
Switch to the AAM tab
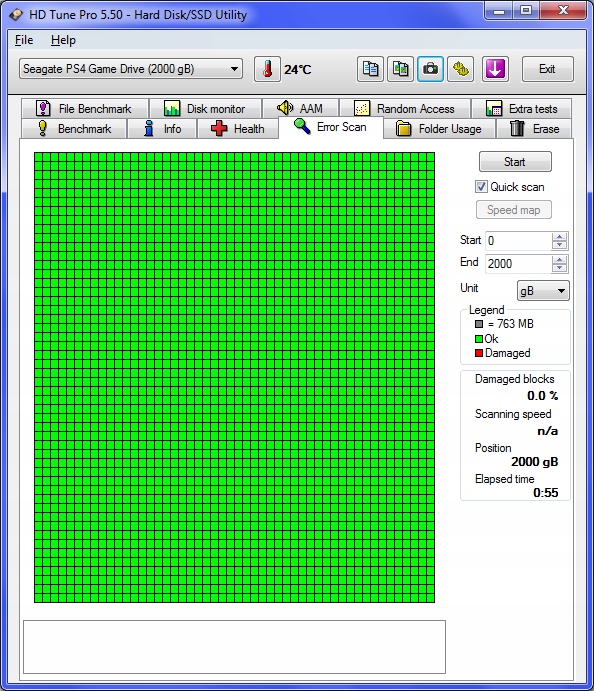[x=300, y=108]
